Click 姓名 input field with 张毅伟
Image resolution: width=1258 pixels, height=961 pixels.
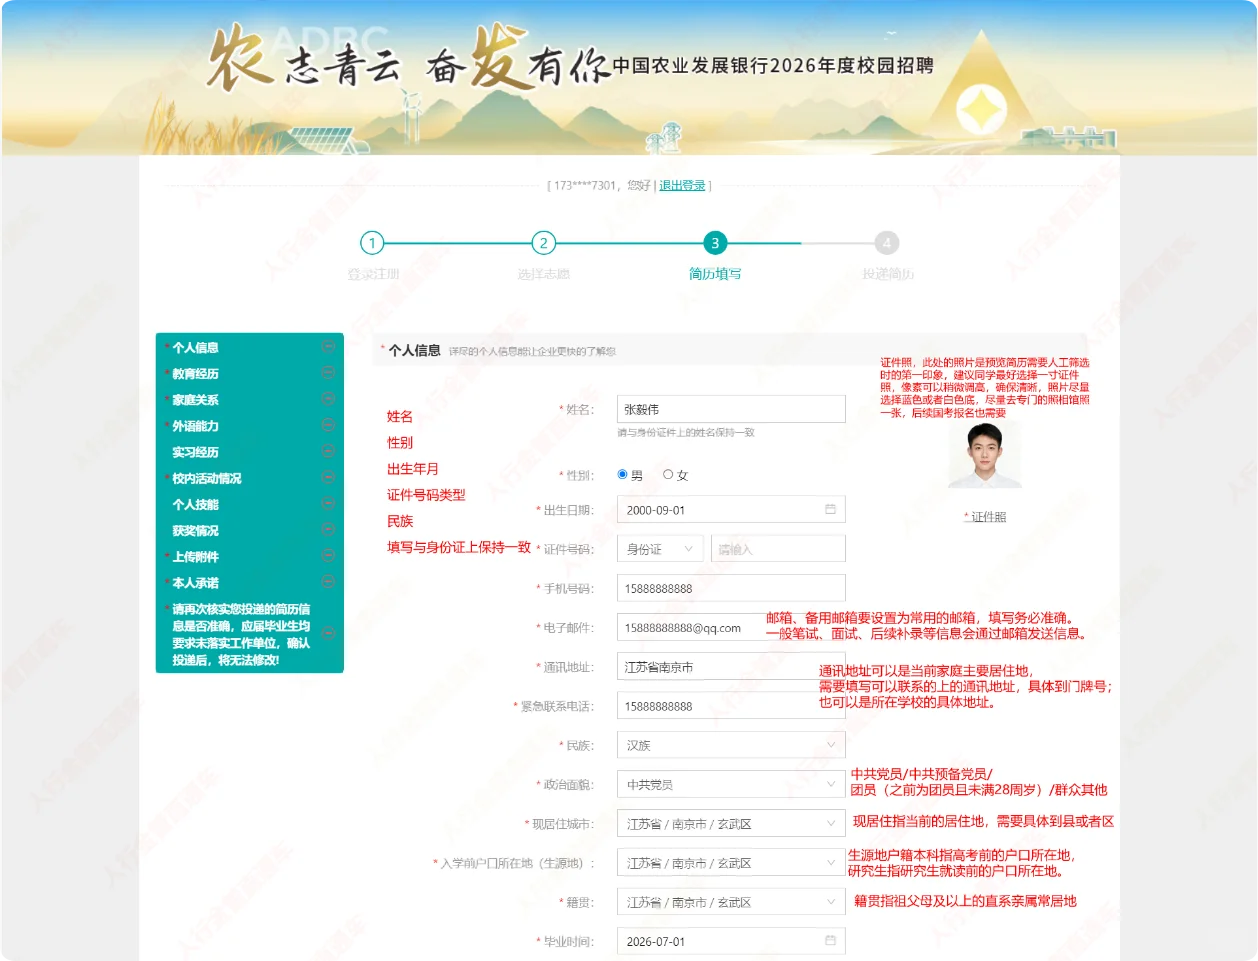(x=731, y=409)
